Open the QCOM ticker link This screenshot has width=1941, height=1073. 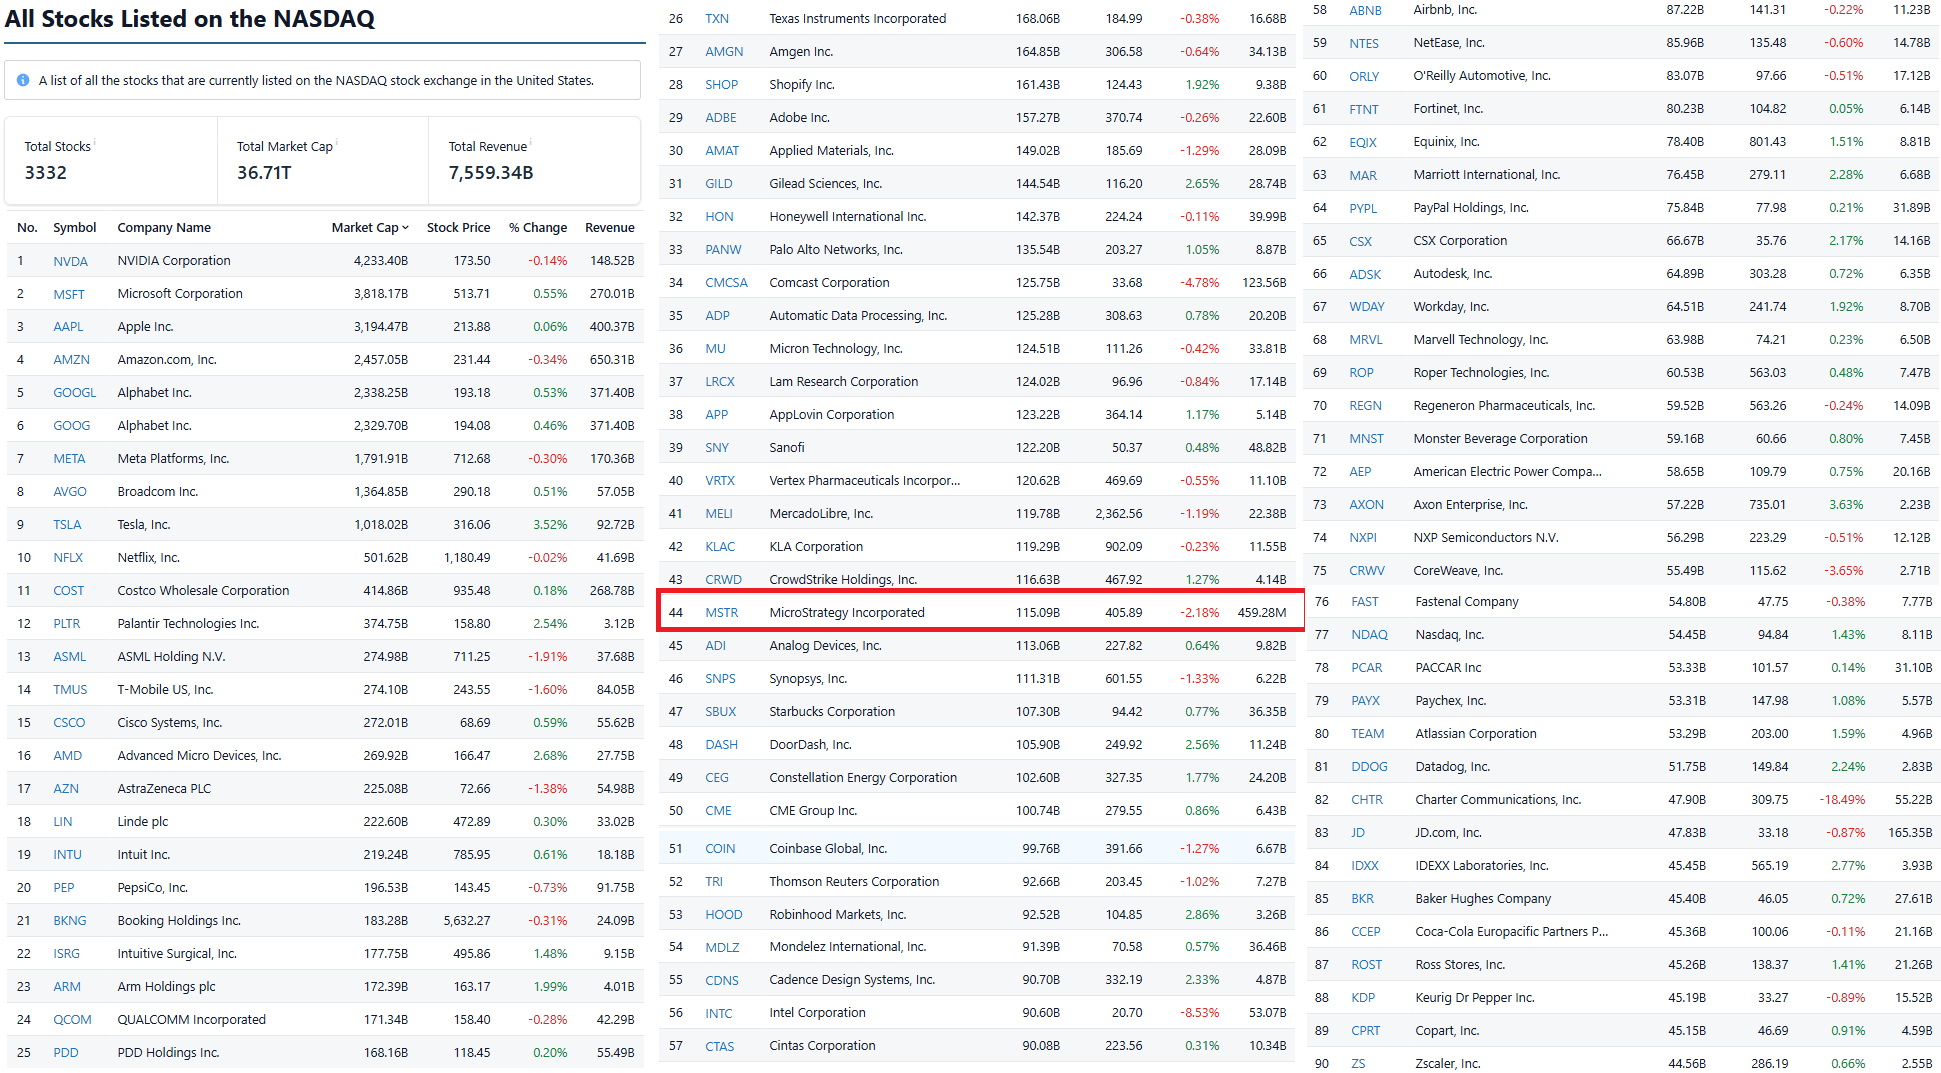pyautogui.click(x=73, y=1020)
